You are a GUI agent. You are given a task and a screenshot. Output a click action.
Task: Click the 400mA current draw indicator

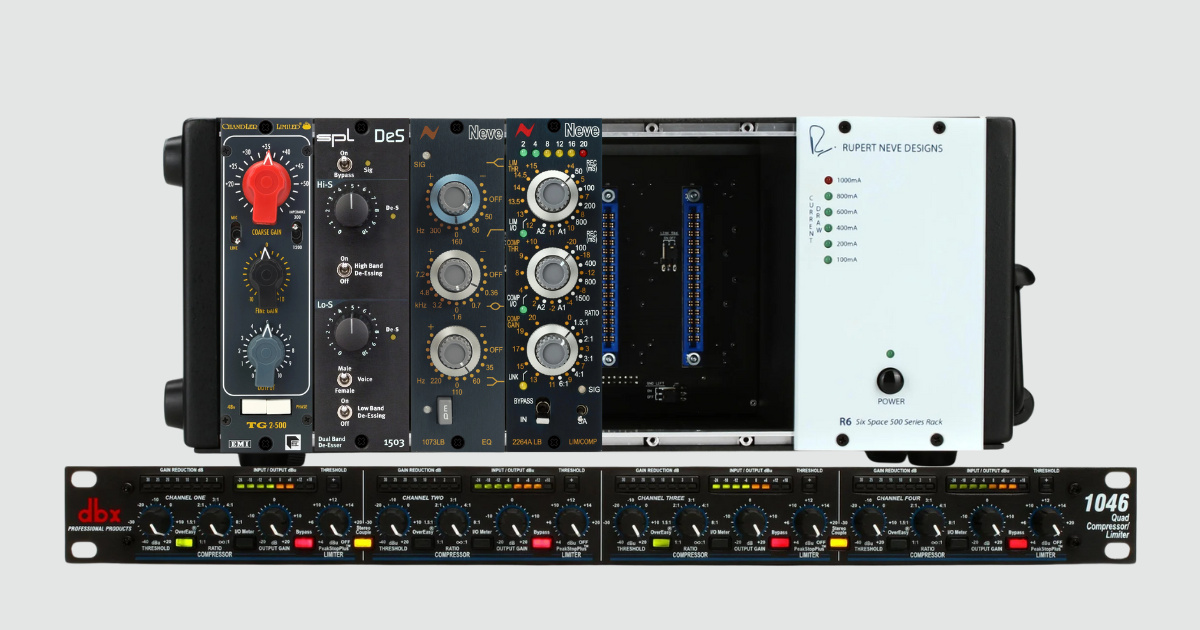point(829,228)
